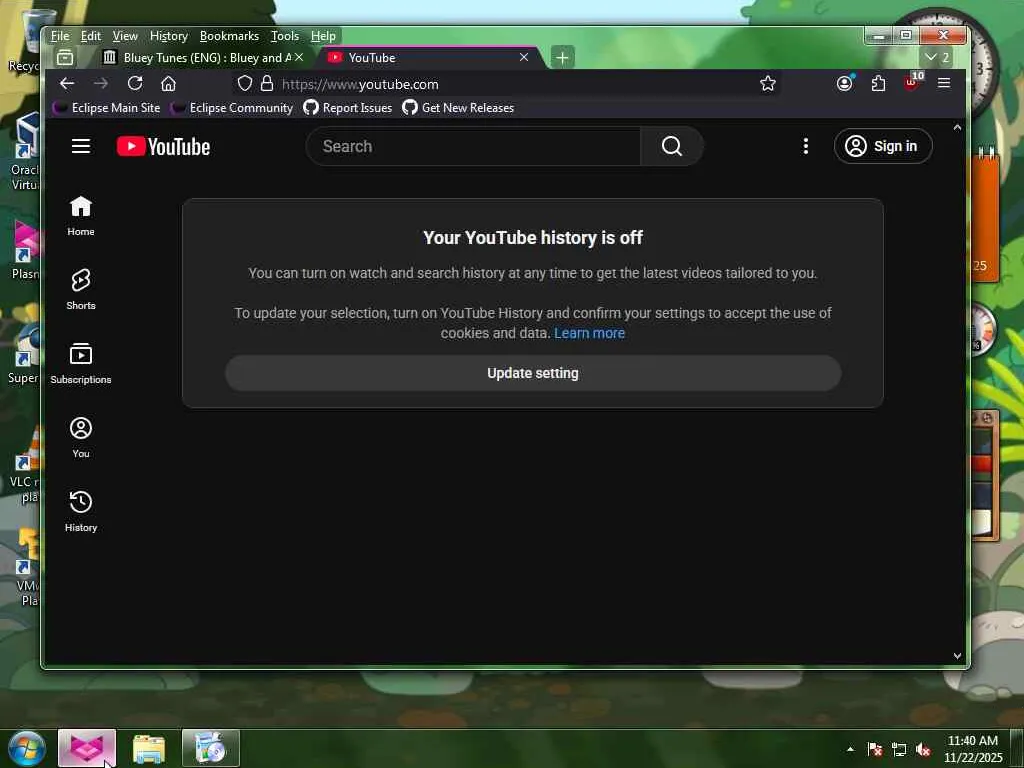Click the search magnifier button
The width and height of the screenshot is (1024, 768).
(x=671, y=146)
